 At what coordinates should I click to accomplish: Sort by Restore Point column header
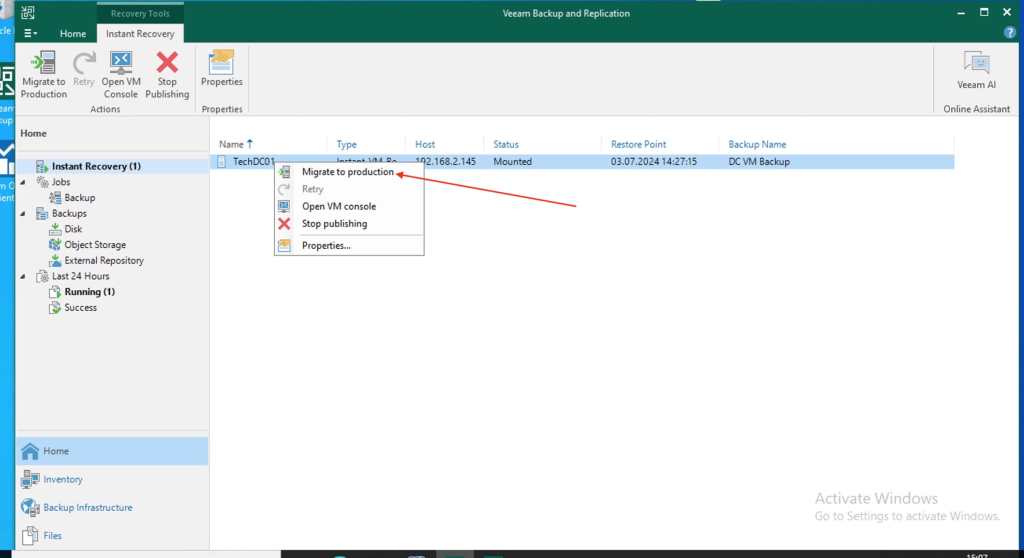[639, 144]
